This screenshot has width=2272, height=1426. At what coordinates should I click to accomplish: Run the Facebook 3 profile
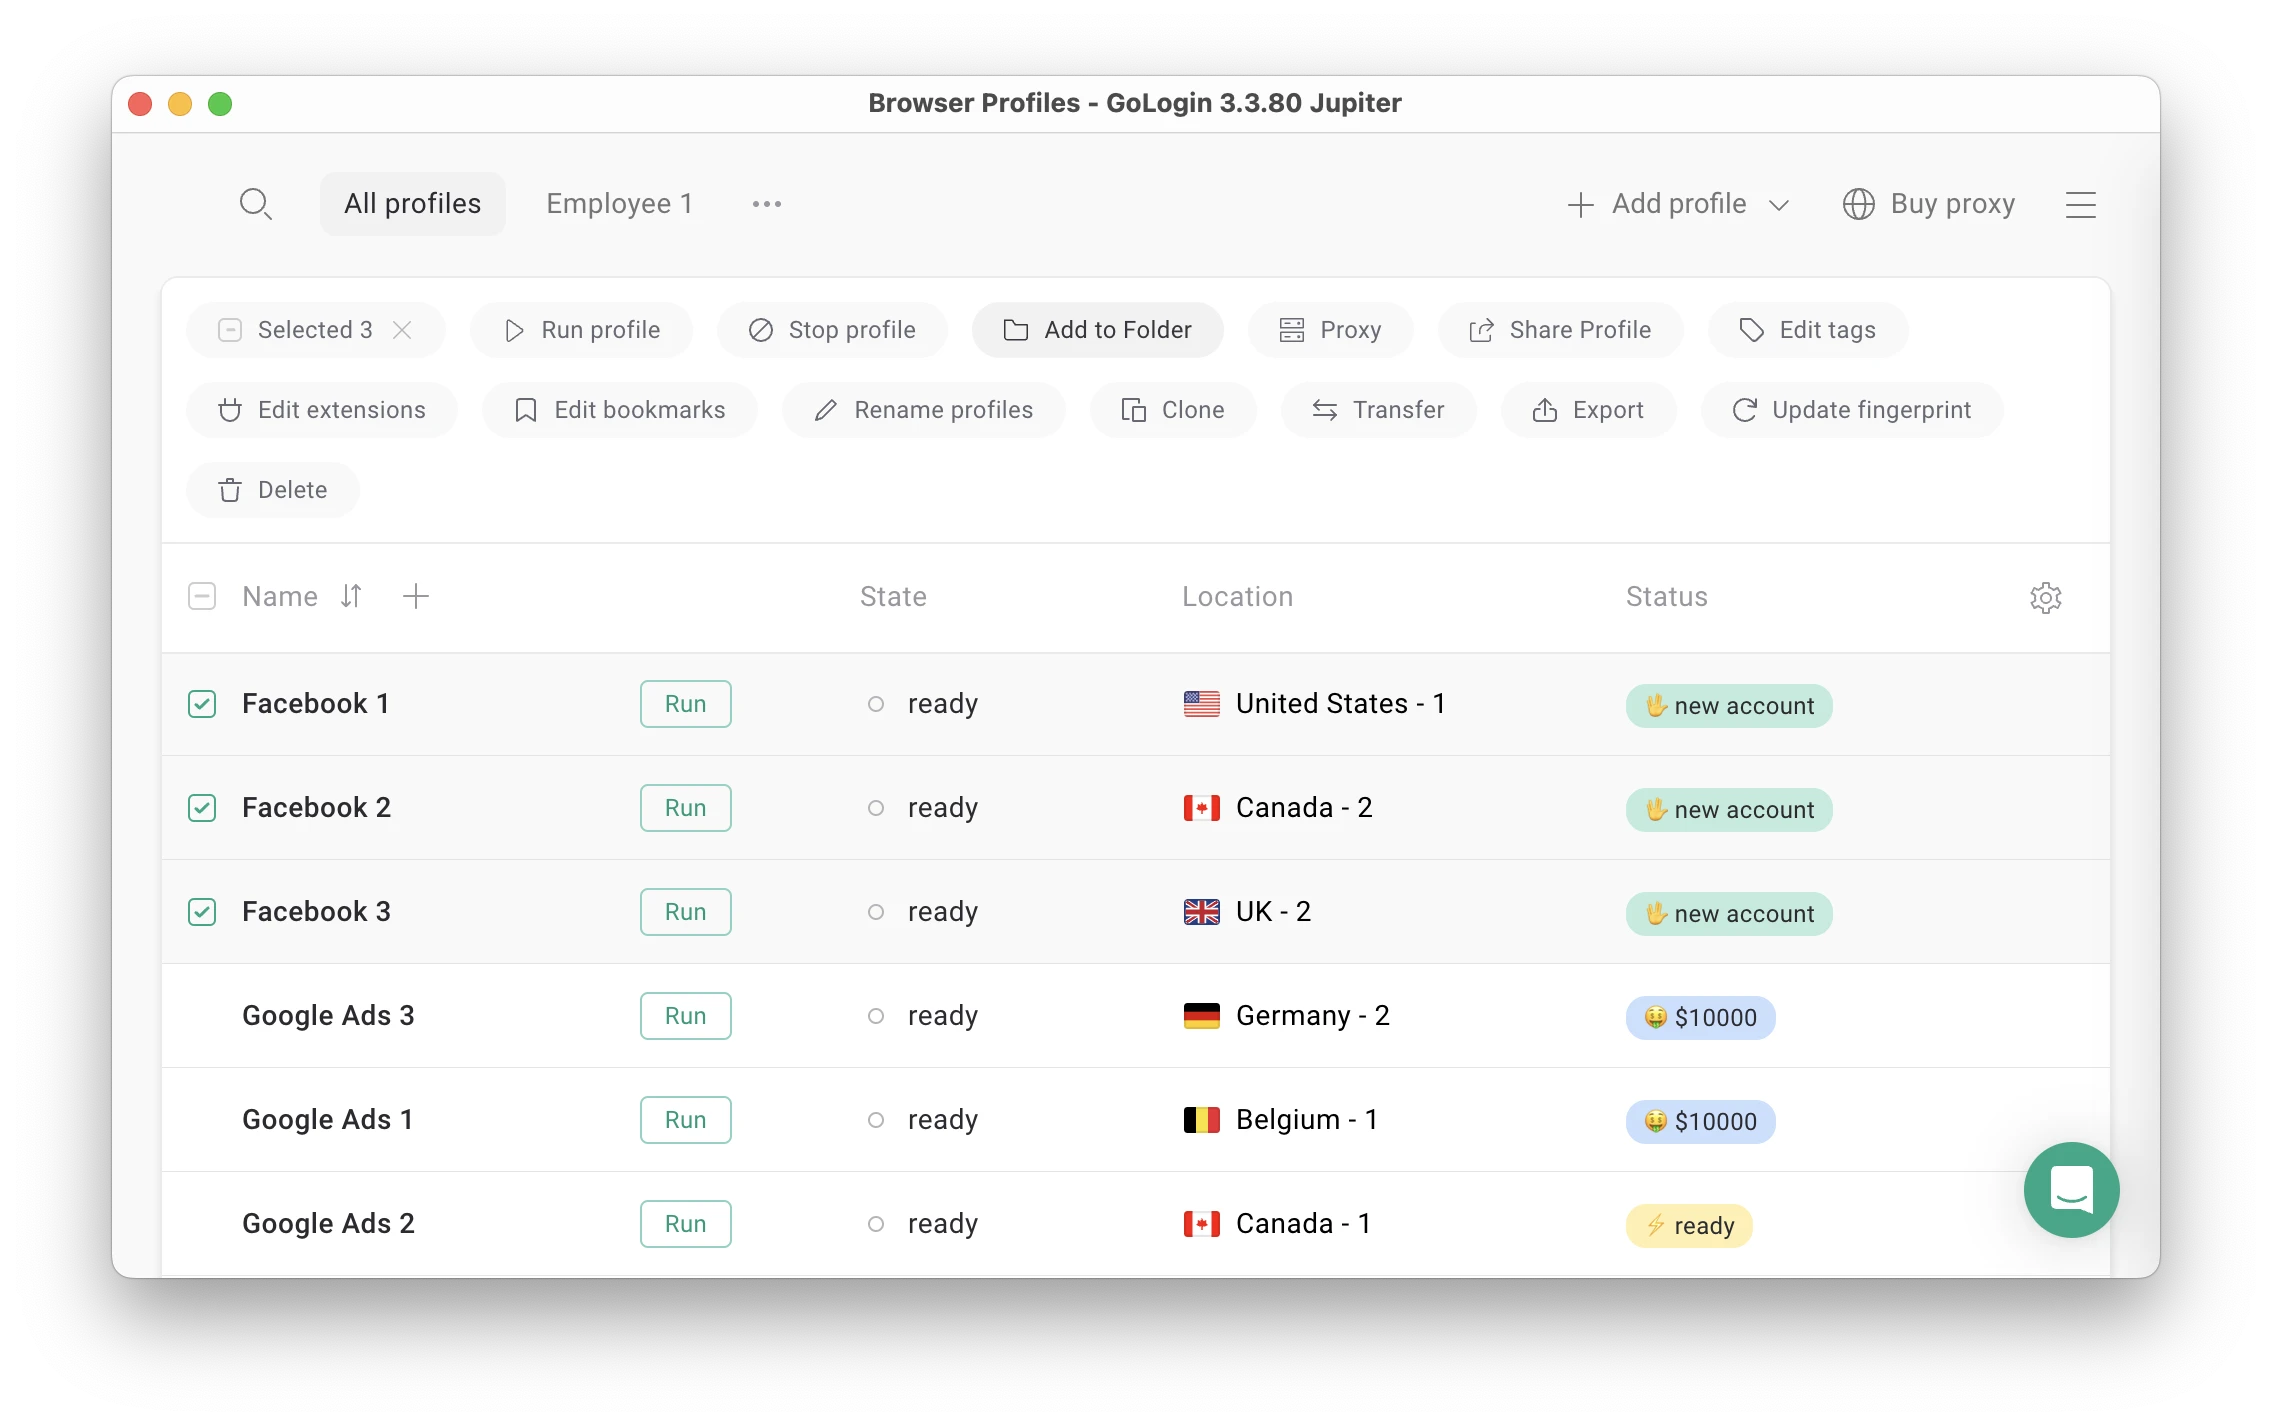coord(686,912)
